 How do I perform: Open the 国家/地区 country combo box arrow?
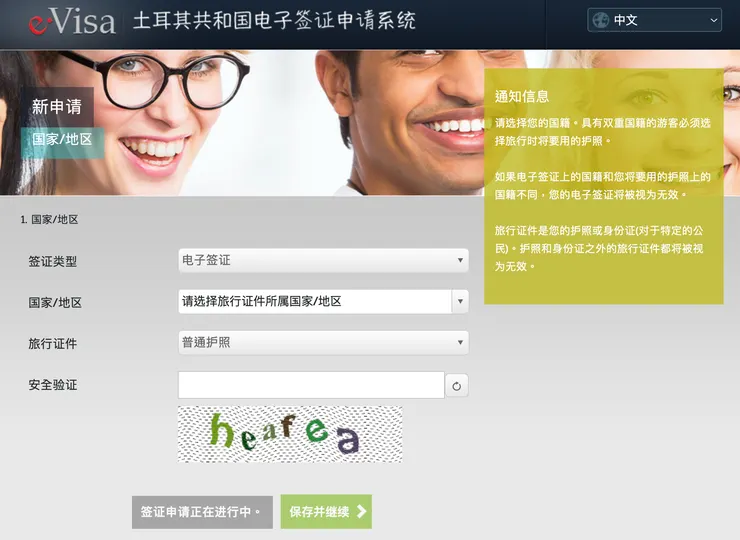(x=460, y=301)
